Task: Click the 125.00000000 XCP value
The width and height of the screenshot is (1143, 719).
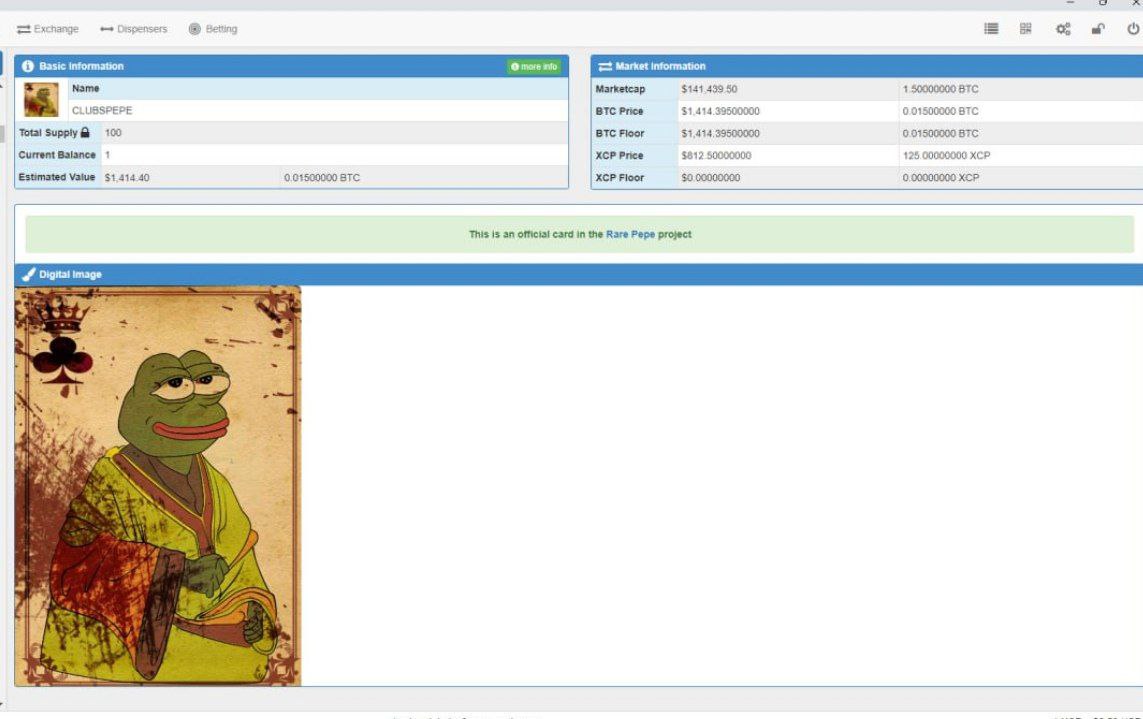Action: 946,155
